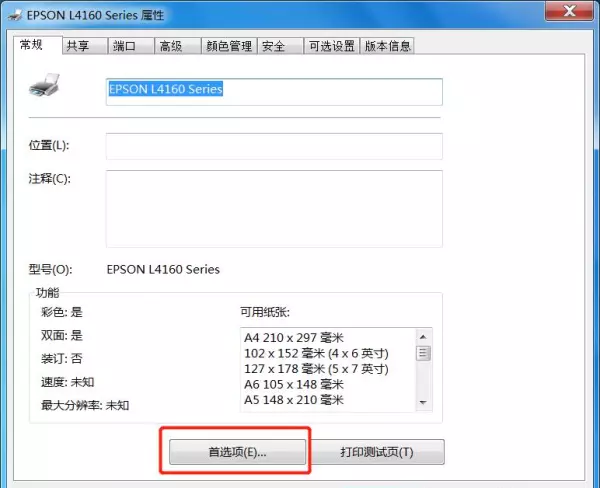Switch to the 共享 tab
The width and height of the screenshot is (600, 488).
(x=85, y=46)
